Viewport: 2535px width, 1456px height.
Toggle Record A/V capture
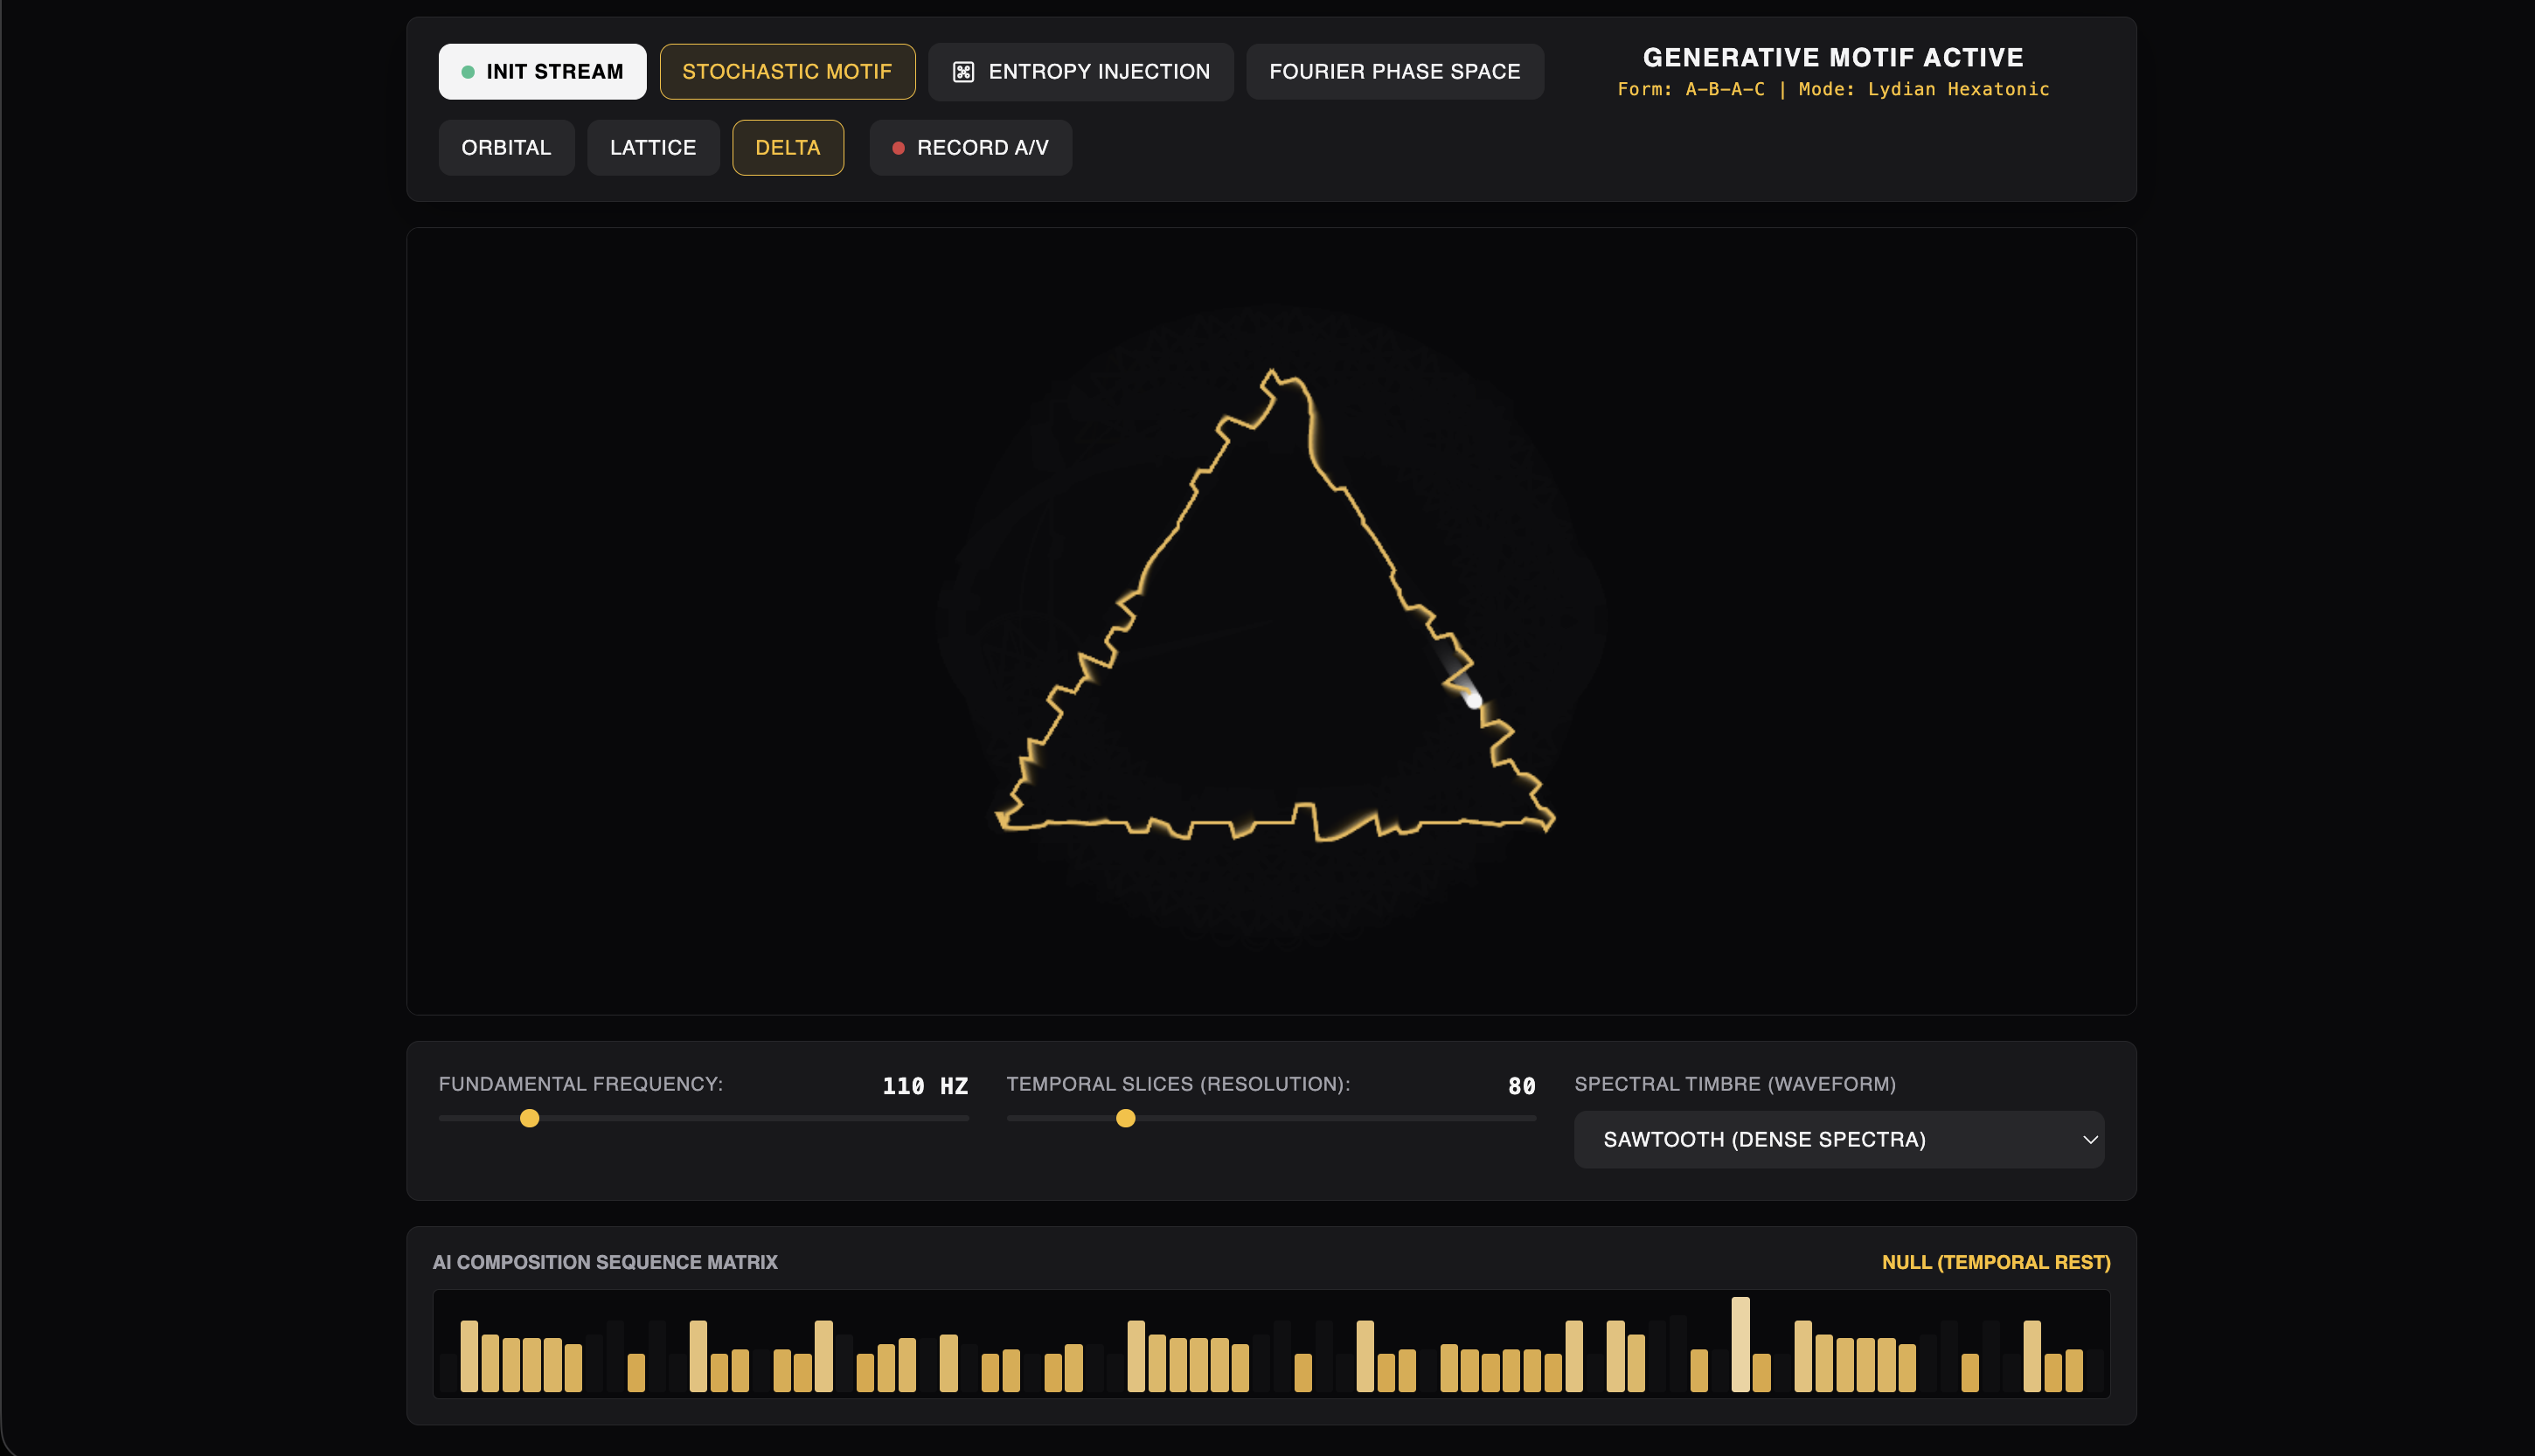click(x=970, y=148)
